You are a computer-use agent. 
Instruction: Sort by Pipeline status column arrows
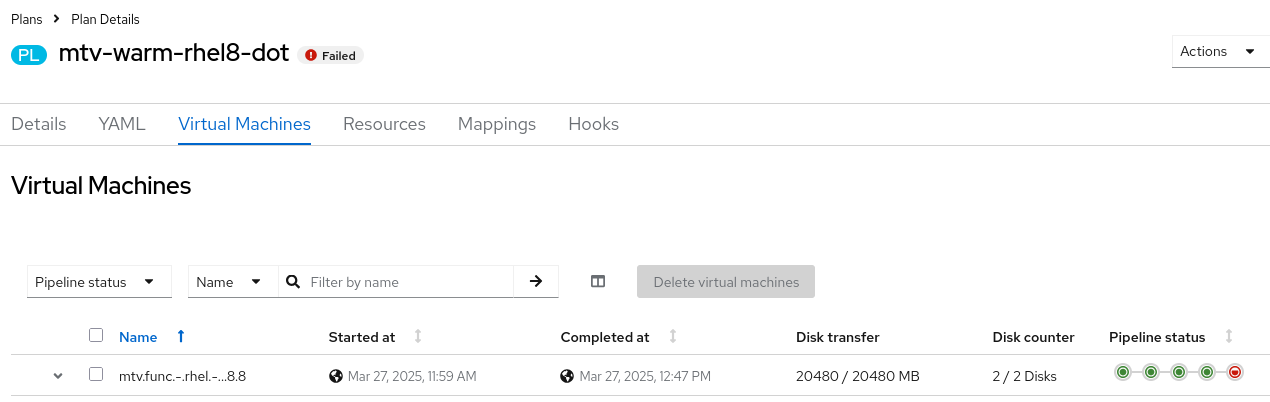click(1229, 337)
